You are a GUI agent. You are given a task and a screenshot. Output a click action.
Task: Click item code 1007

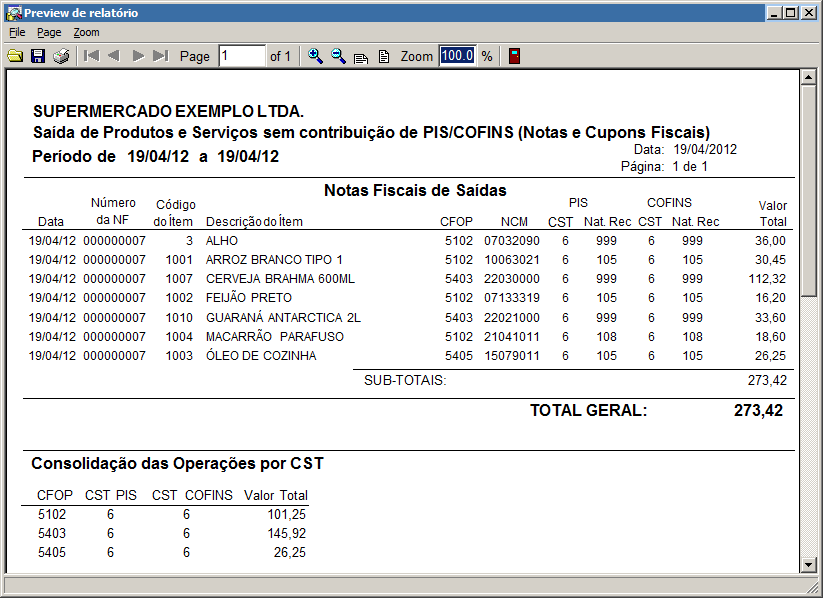(x=179, y=278)
